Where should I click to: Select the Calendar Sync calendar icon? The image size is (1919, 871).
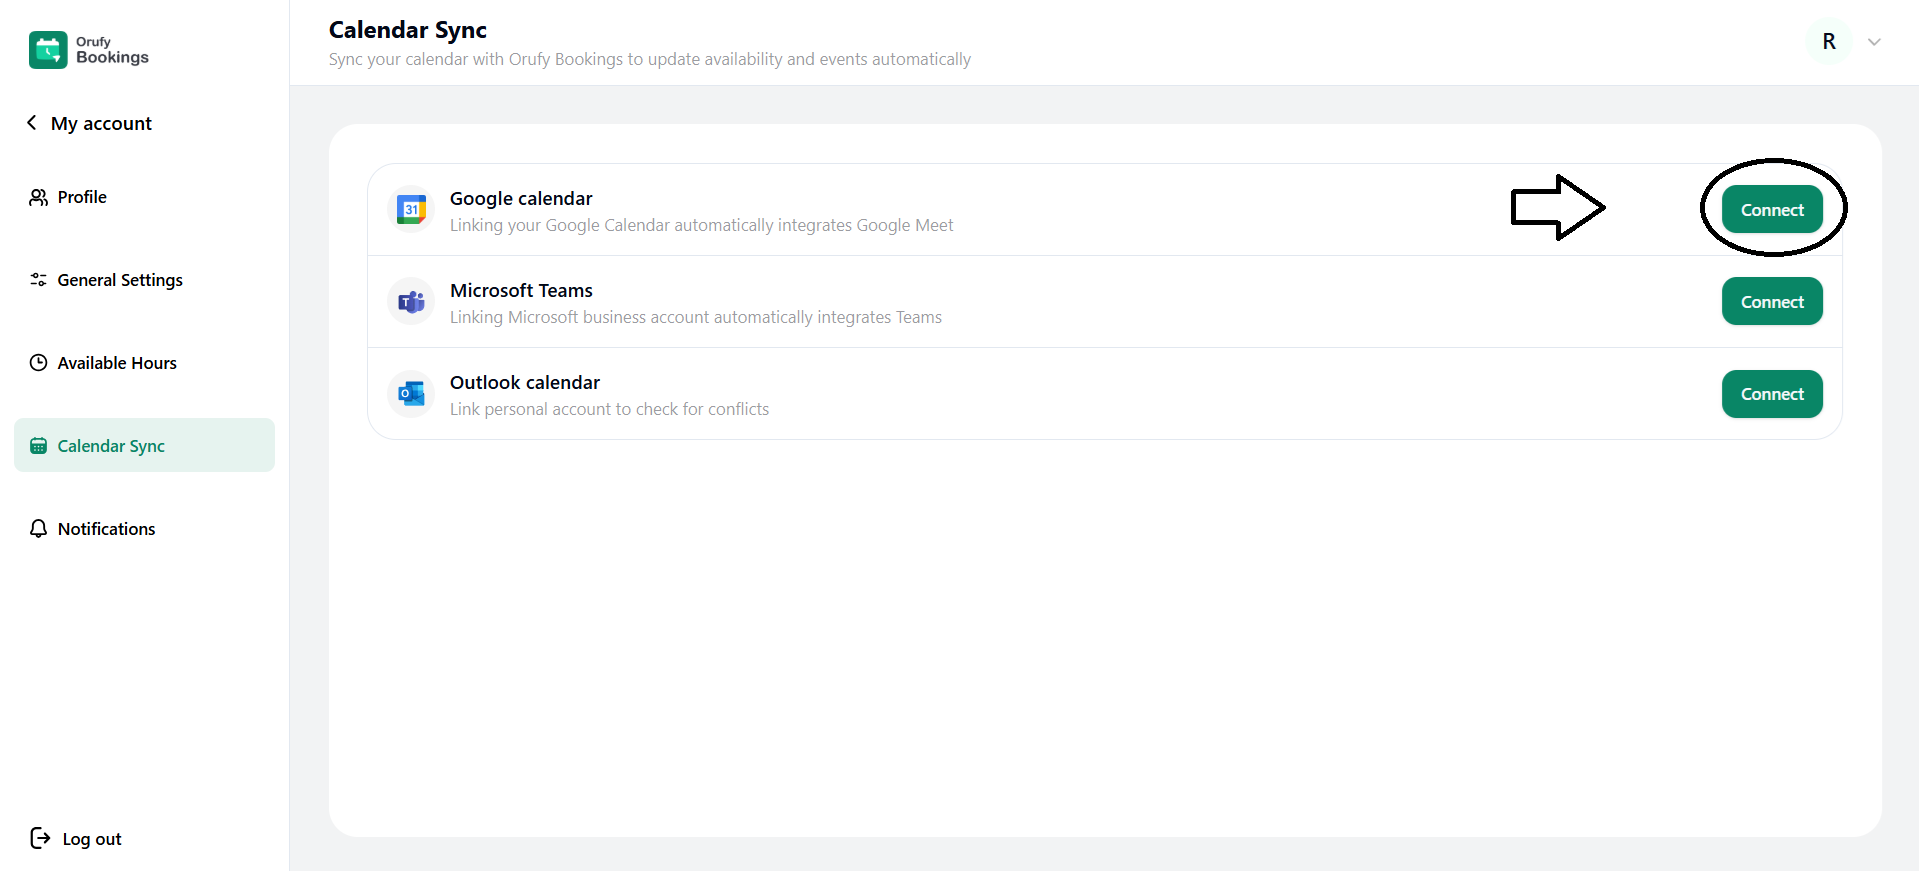[38, 446]
